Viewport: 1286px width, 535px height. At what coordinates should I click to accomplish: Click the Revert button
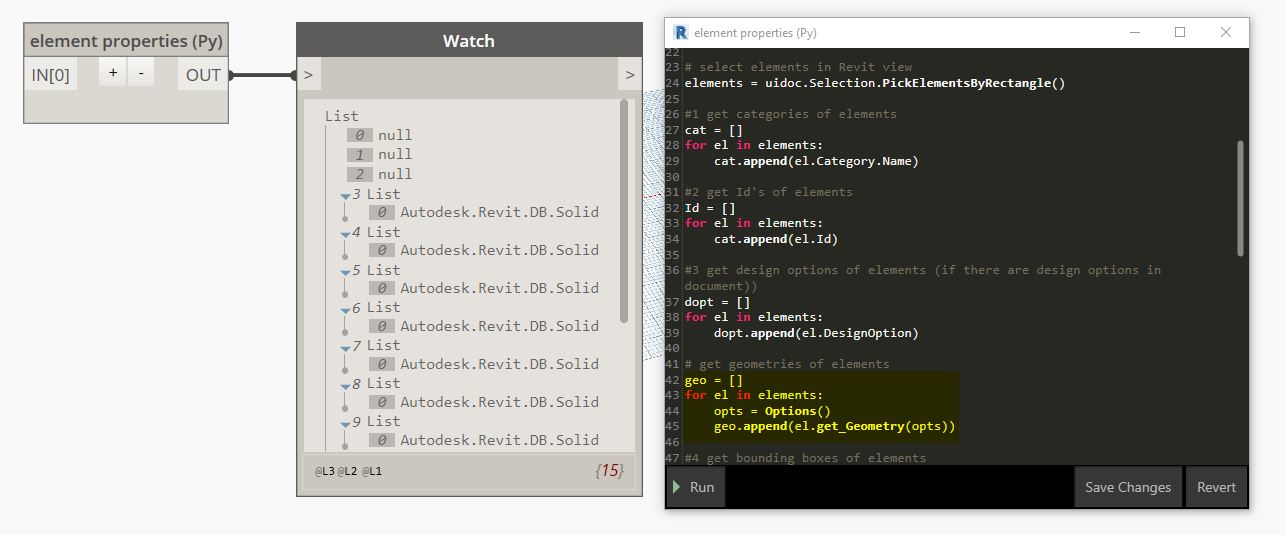tap(1216, 487)
